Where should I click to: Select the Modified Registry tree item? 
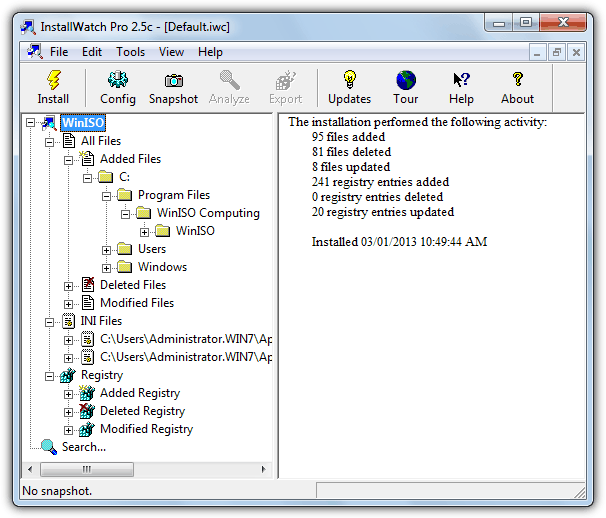click(x=146, y=429)
